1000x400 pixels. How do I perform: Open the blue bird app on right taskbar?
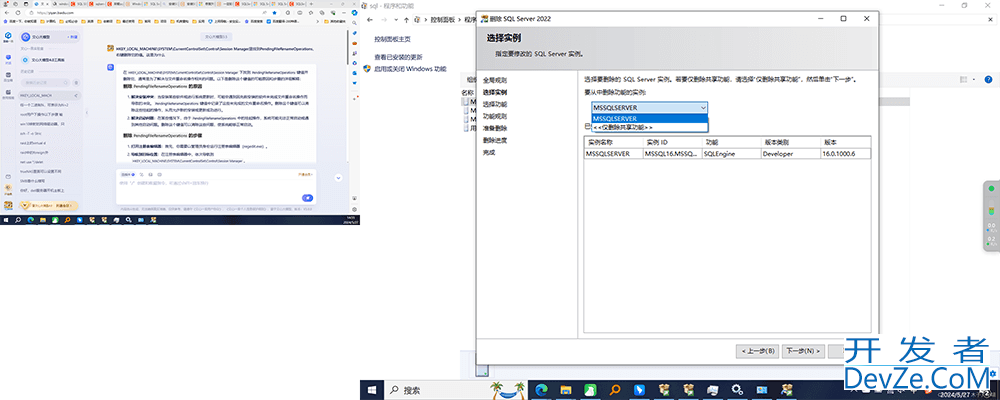pos(639,389)
